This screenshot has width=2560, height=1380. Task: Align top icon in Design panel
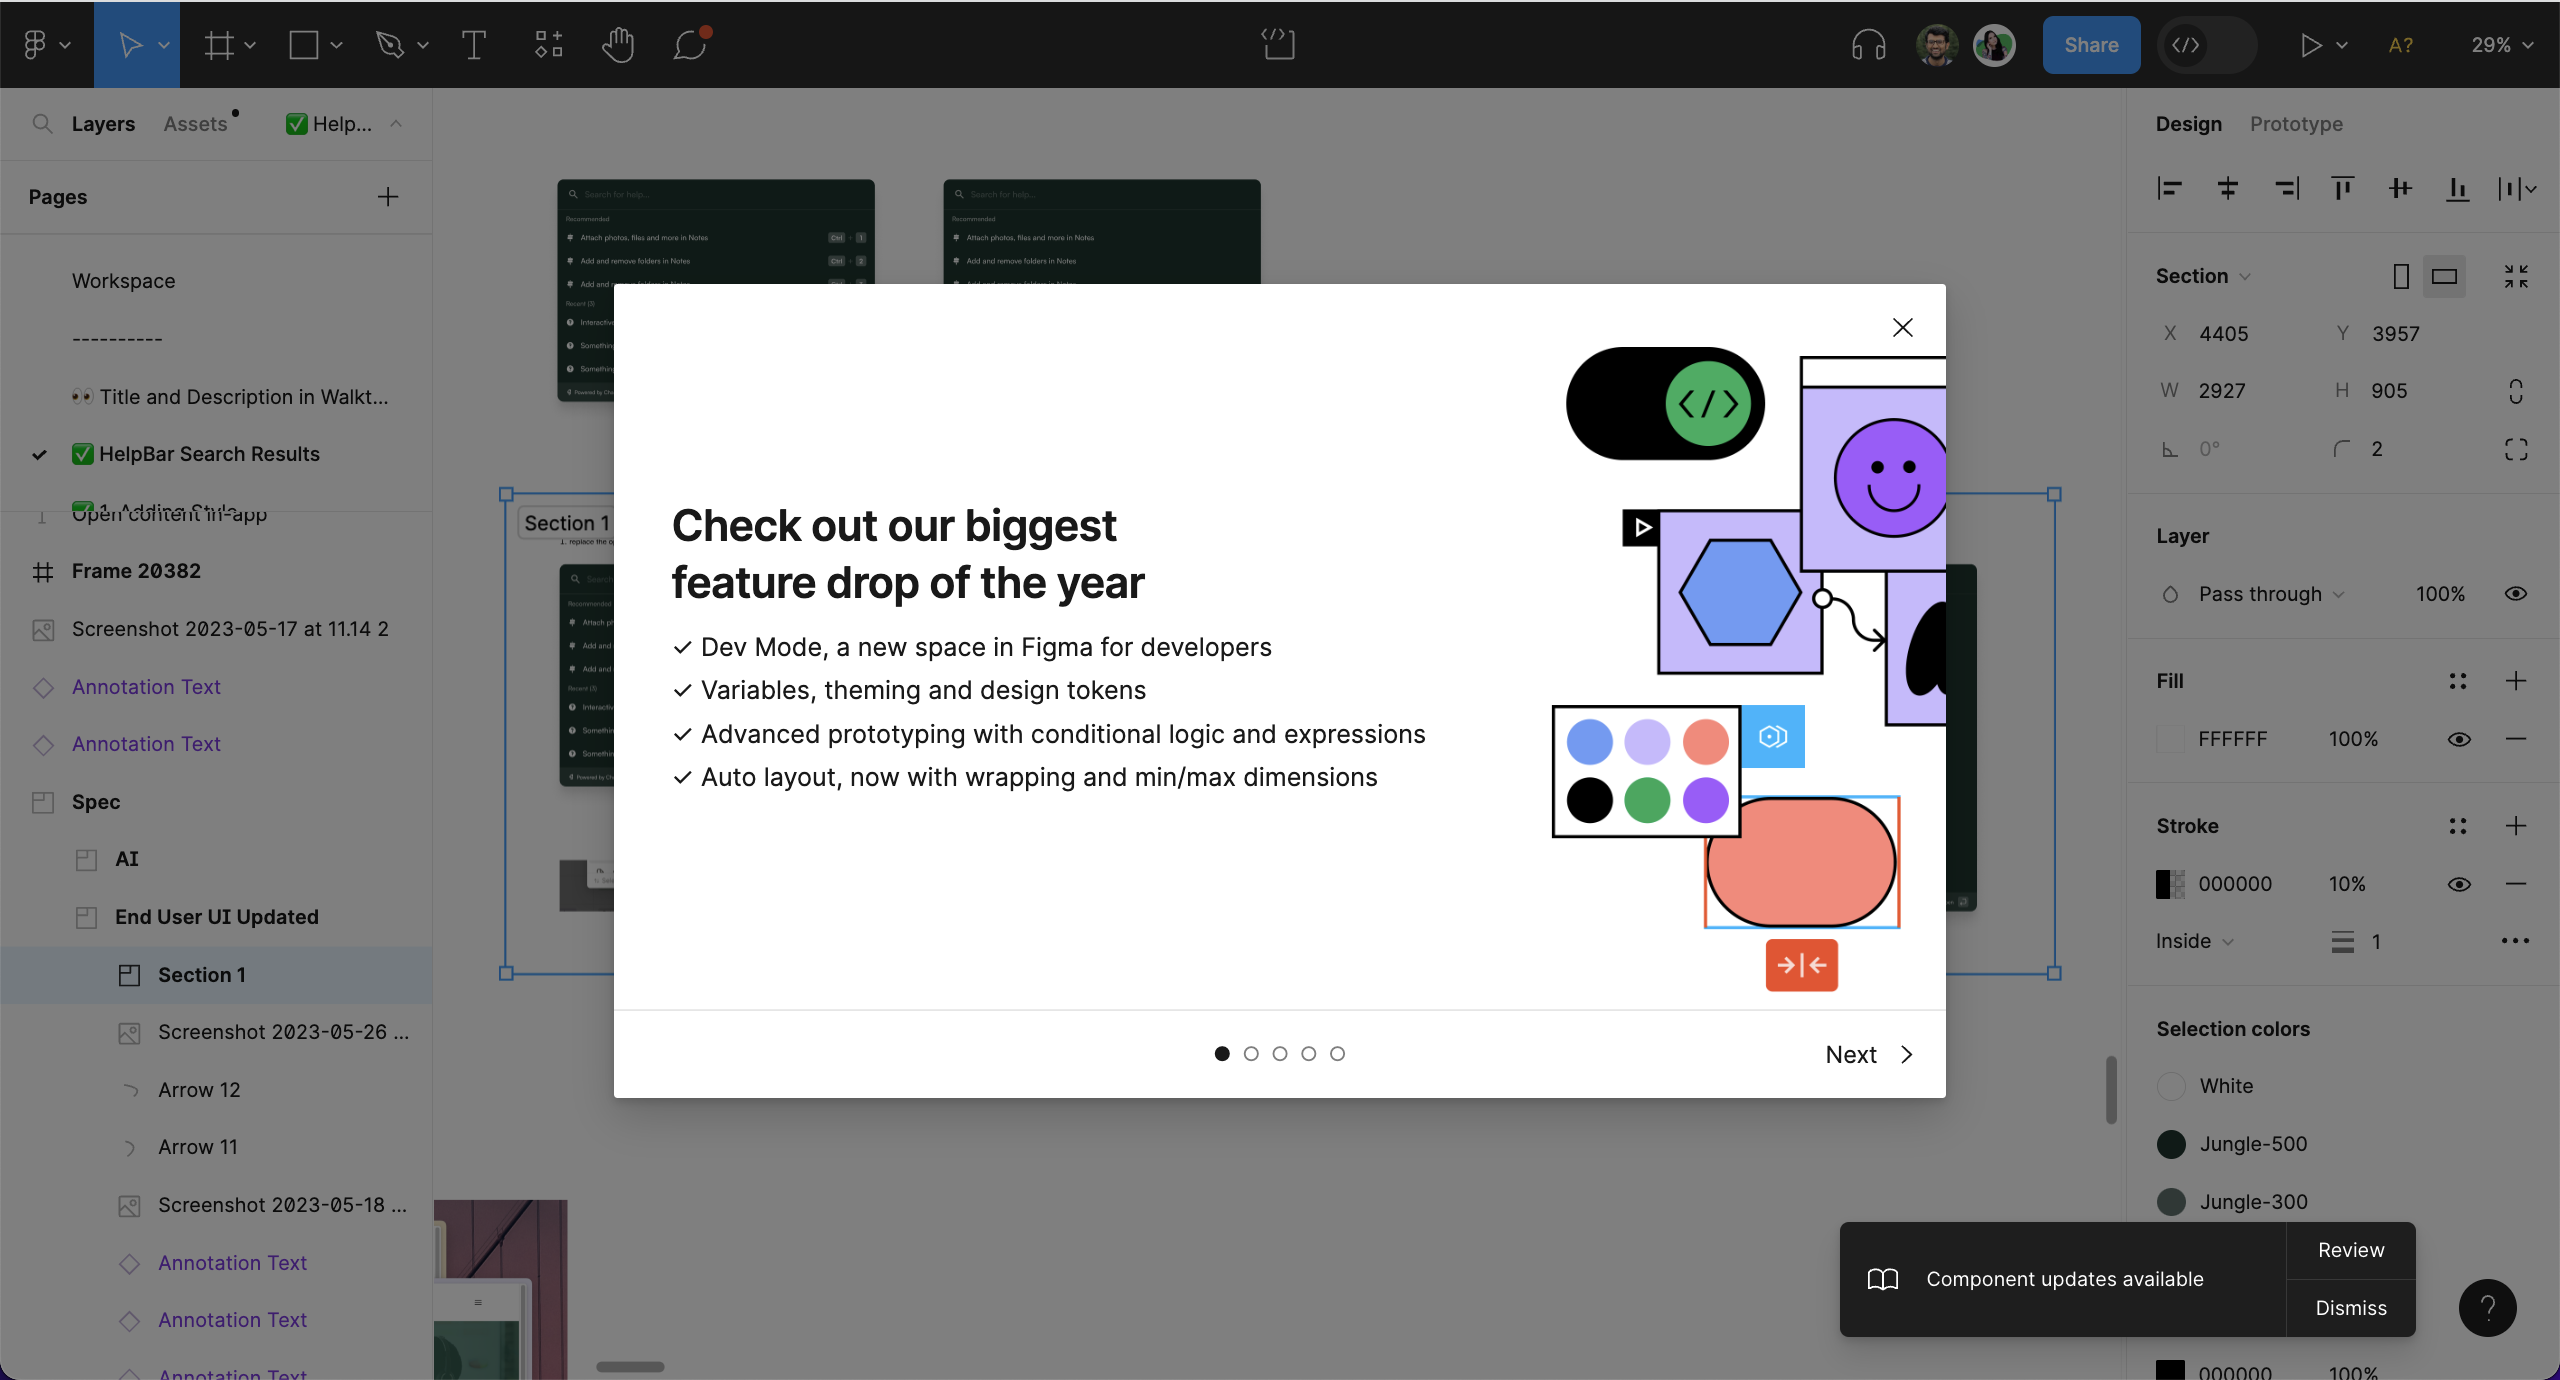tap(2342, 188)
